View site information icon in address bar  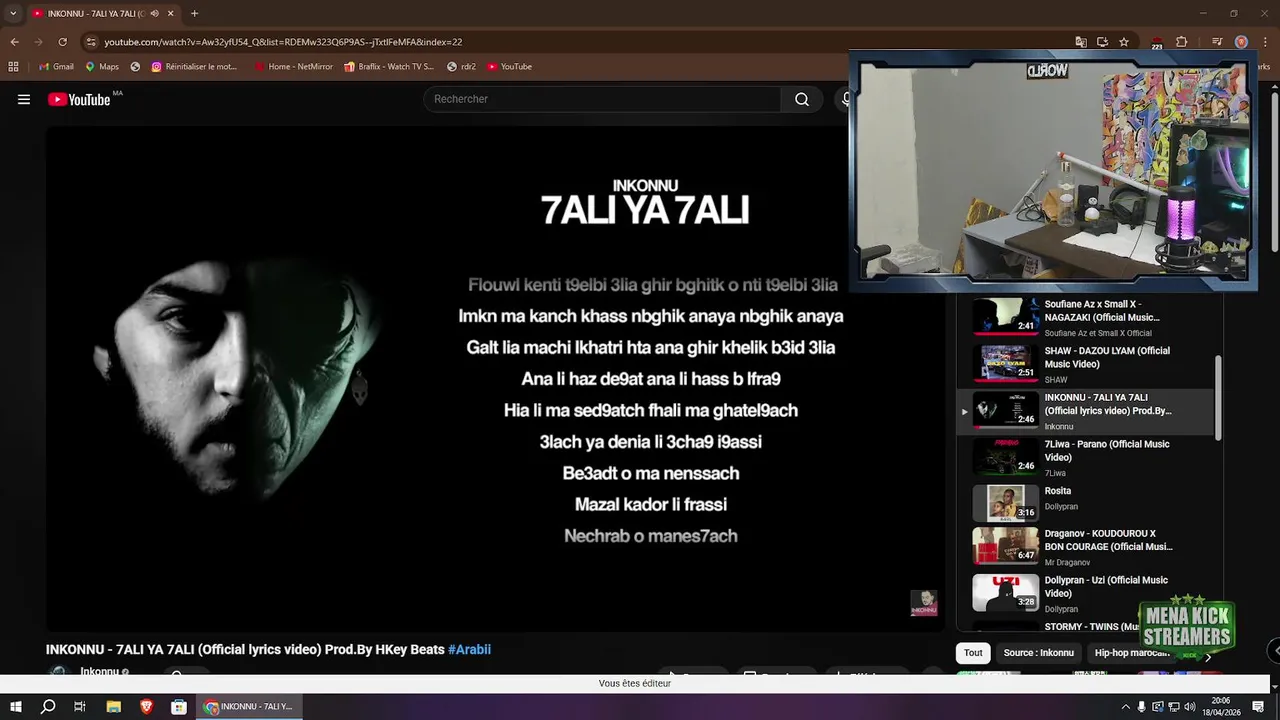91,42
